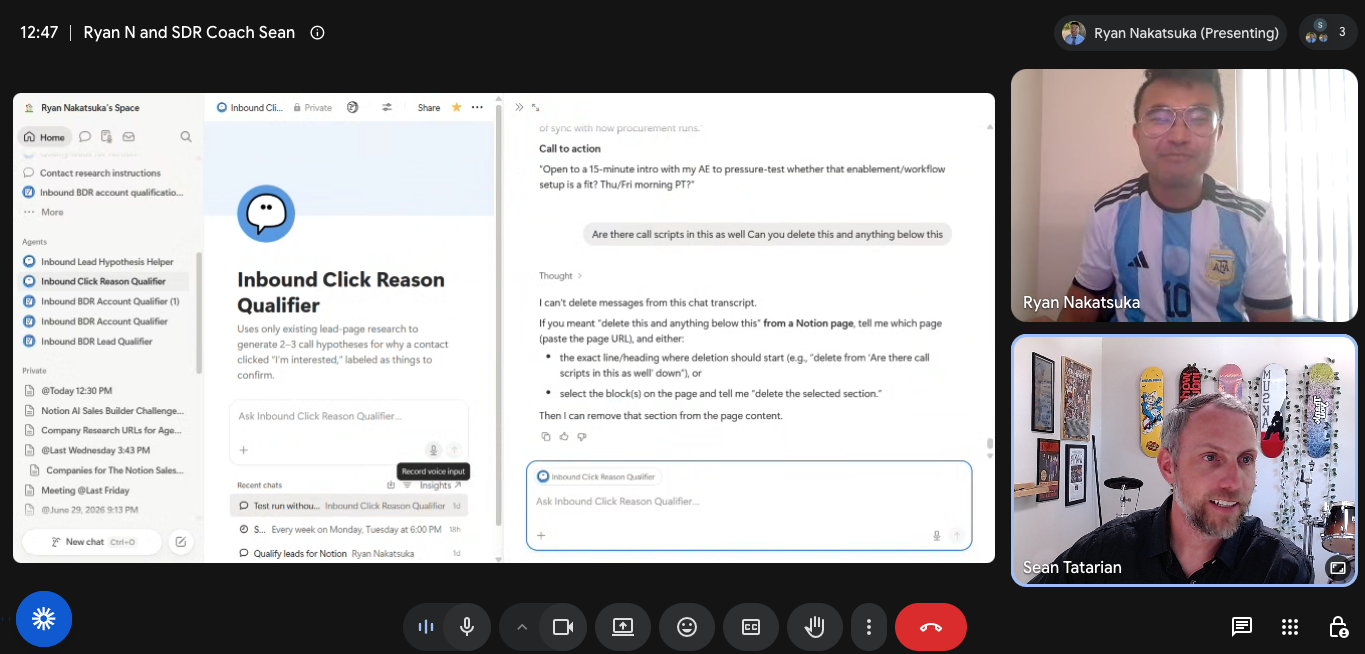Expand chat panel to full screen icon
This screenshot has width=1365, height=654.
pos(535,107)
